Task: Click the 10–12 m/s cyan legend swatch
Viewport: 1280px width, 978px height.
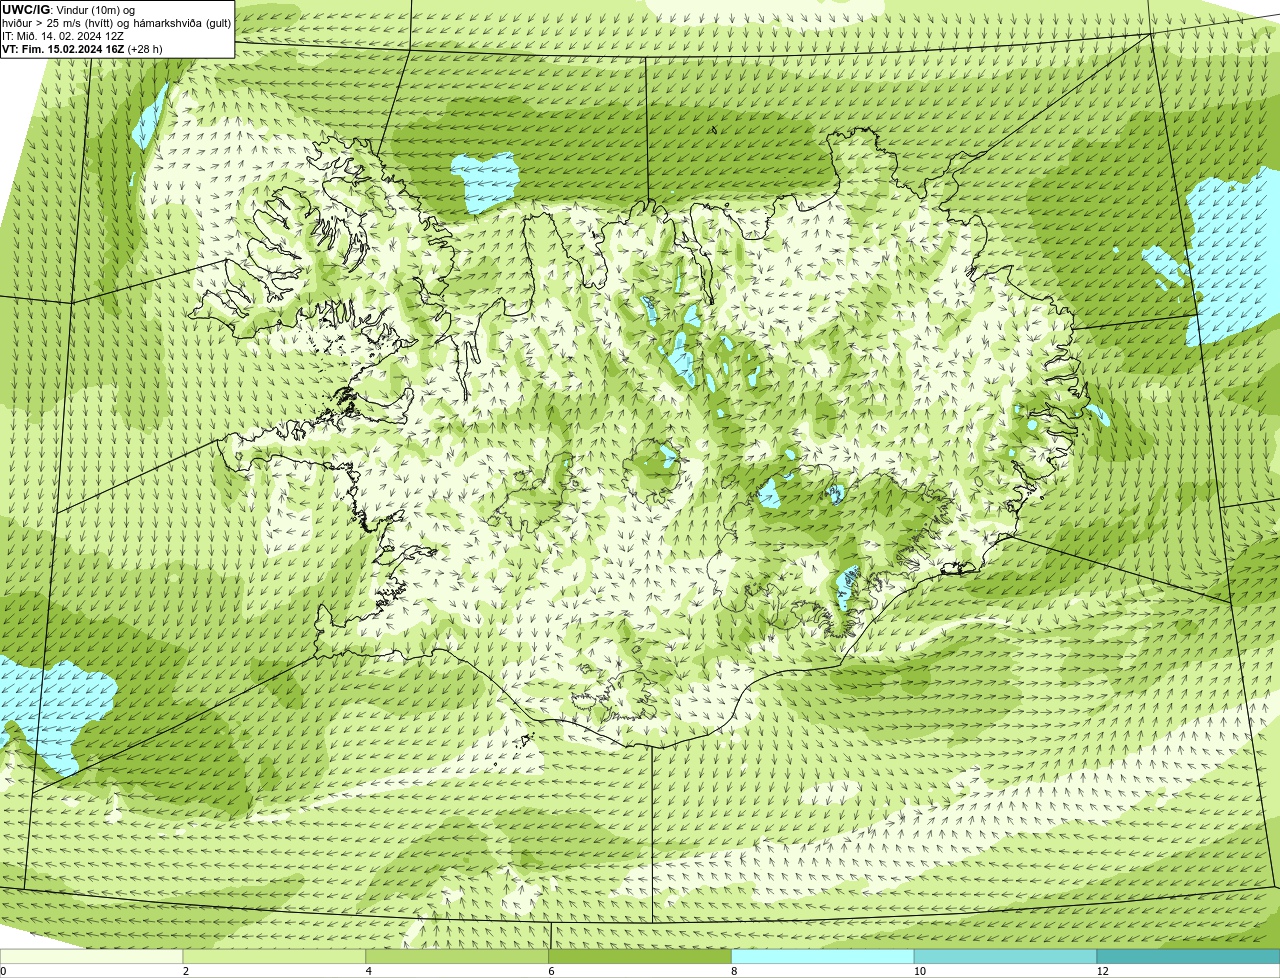Action: (1006, 956)
